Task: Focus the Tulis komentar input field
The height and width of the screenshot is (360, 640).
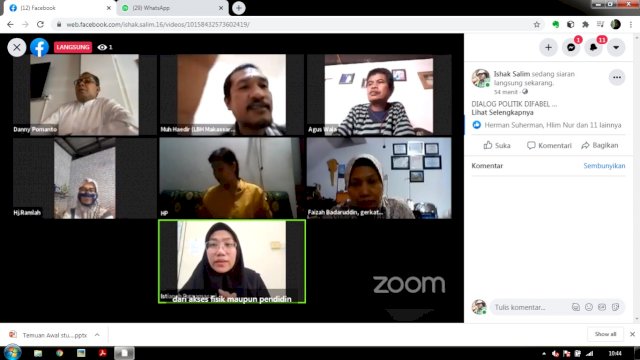Action: coord(530,307)
